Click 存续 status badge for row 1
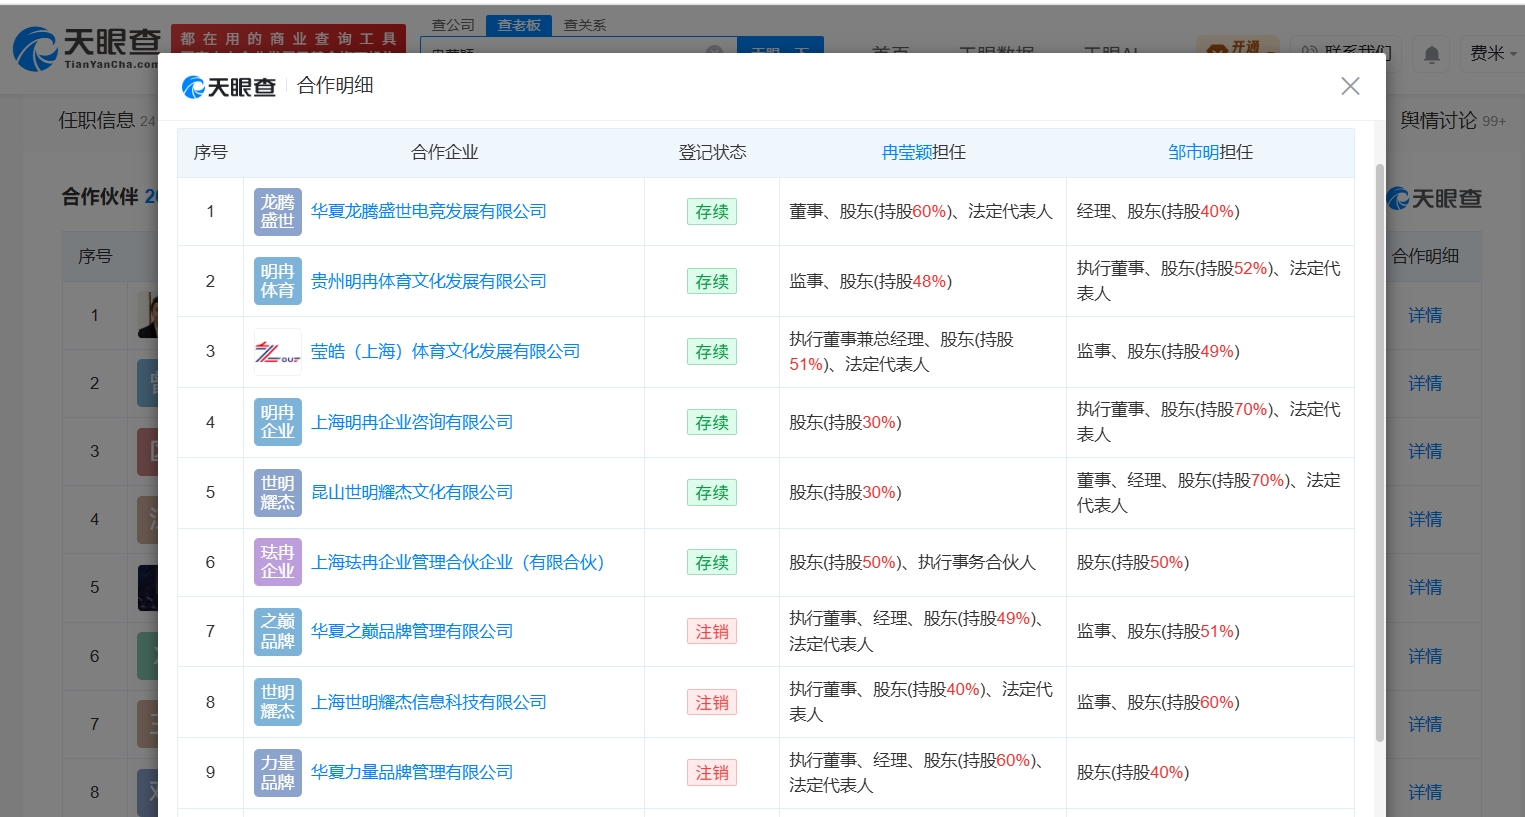The width and height of the screenshot is (1525, 817). [712, 212]
